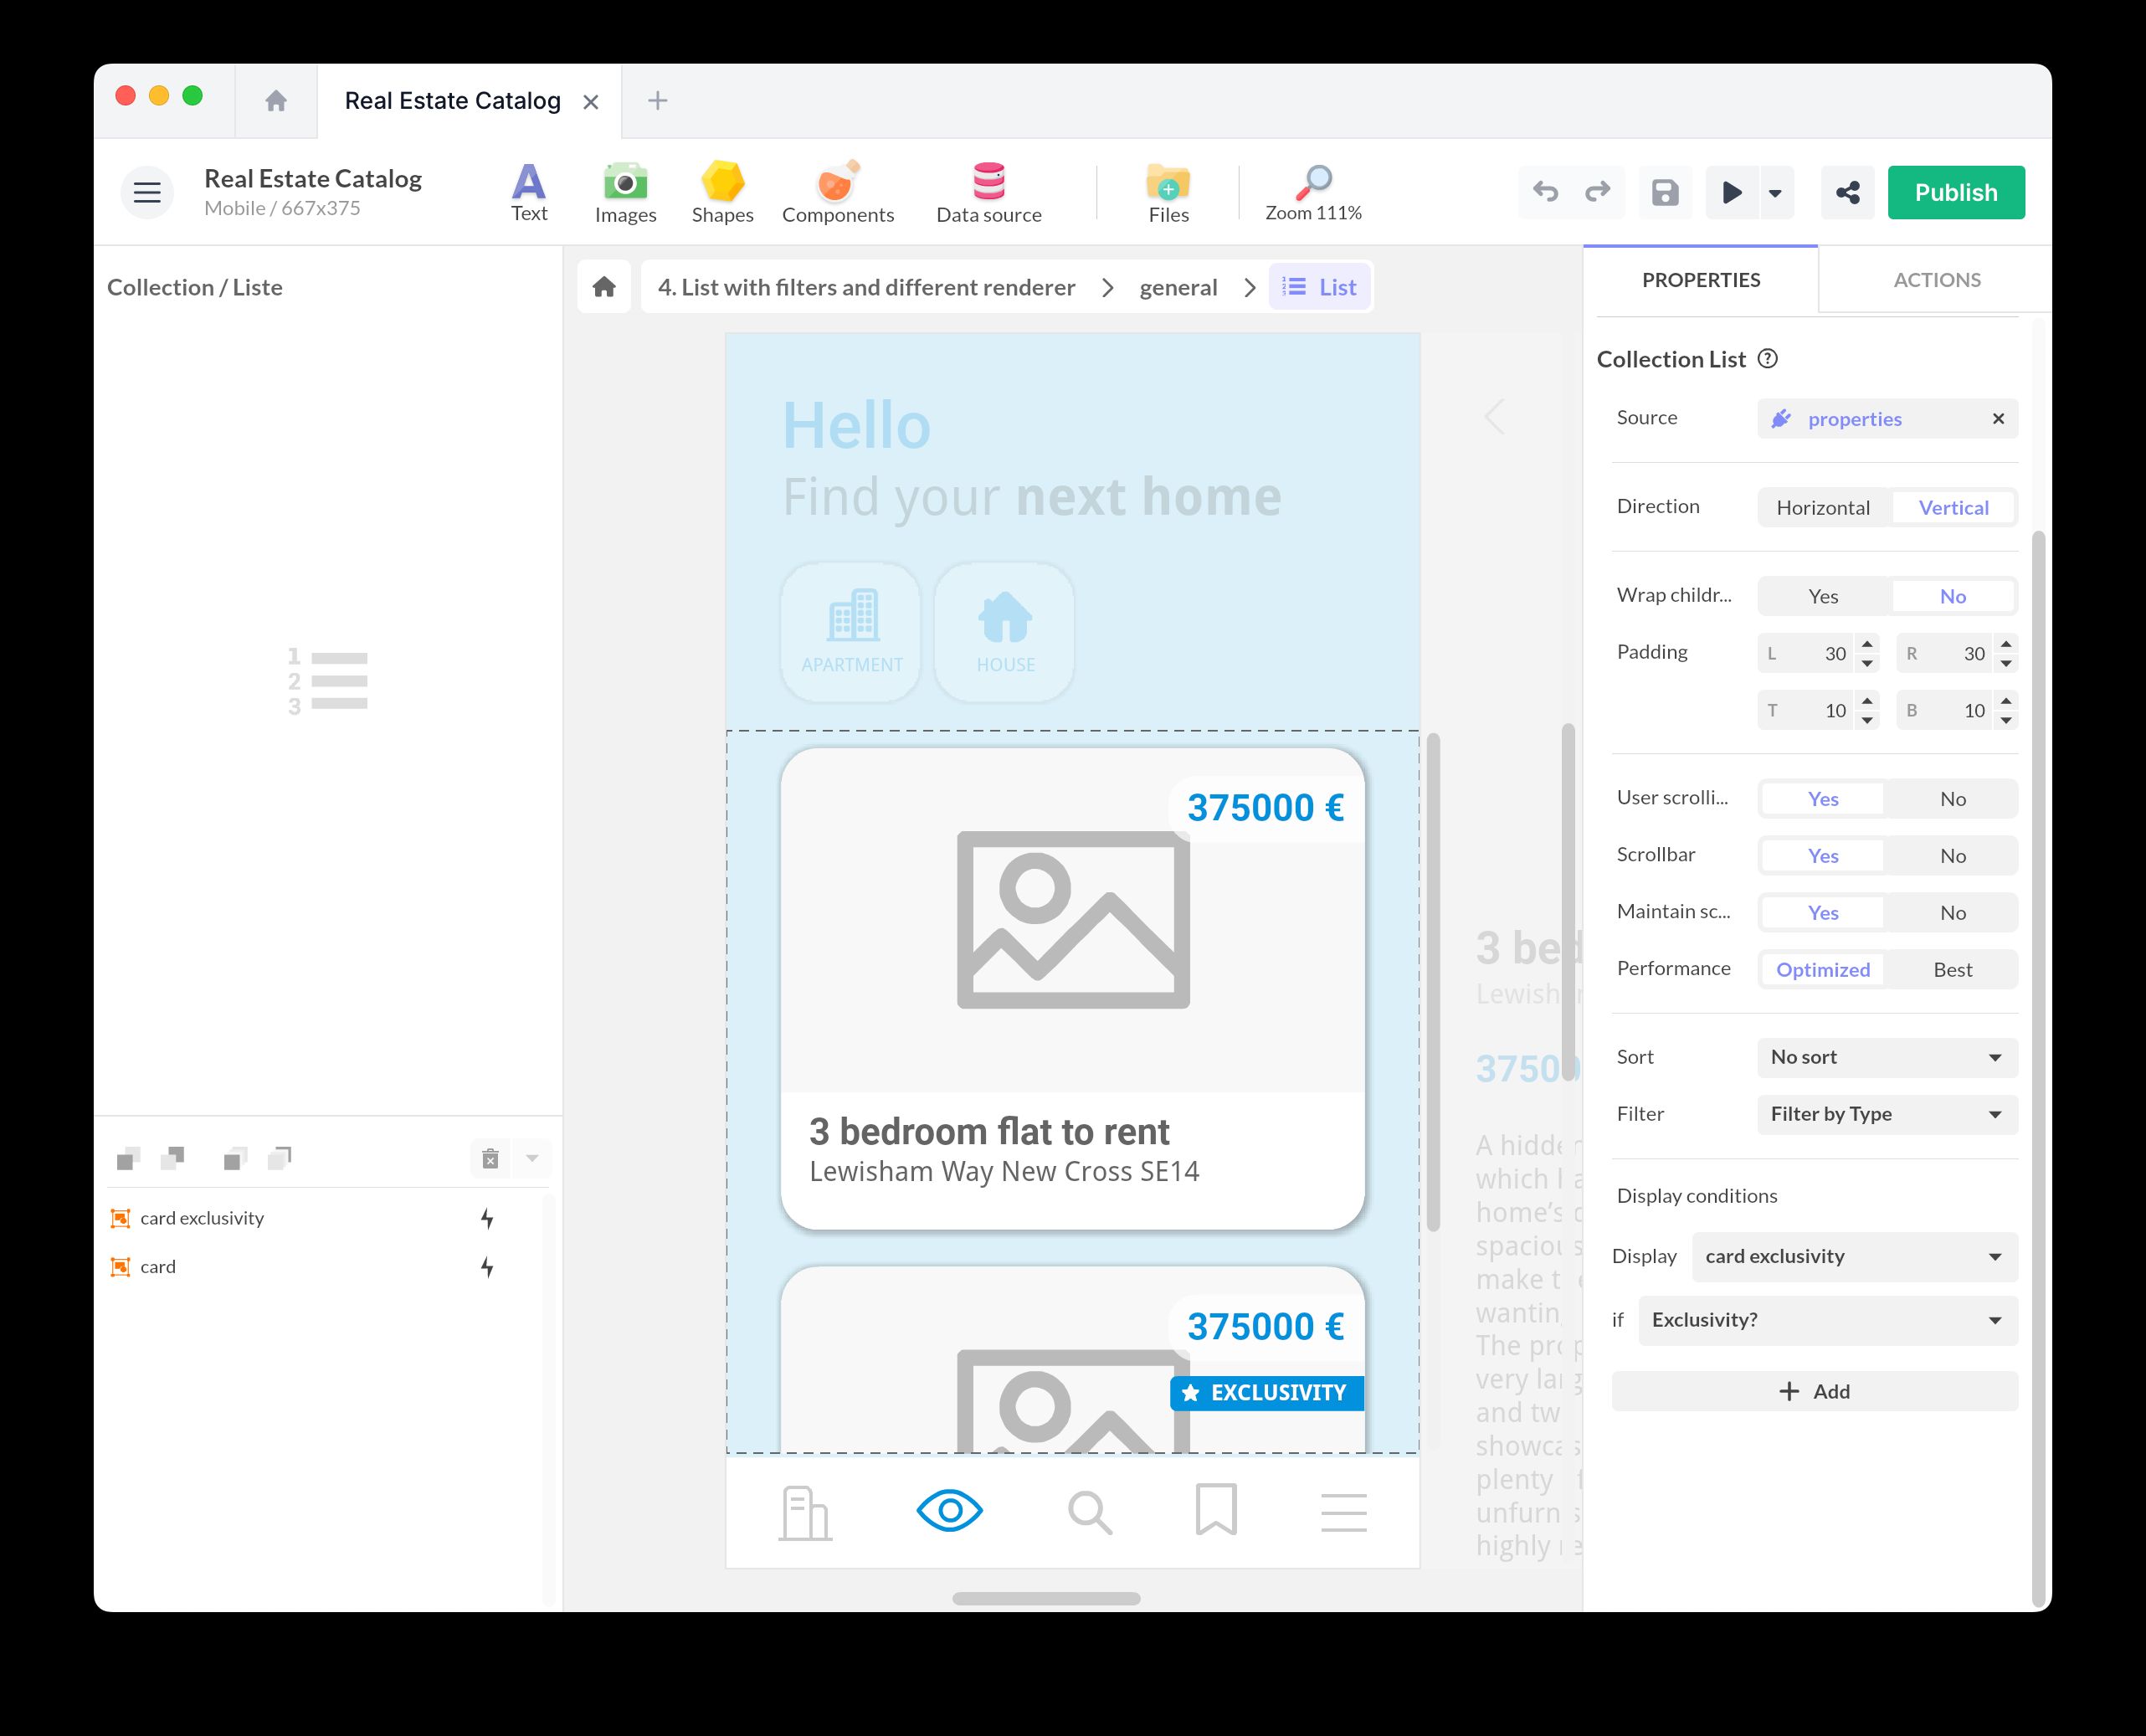Open the Components library
Screen dimensions: 2146x1736
(838, 191)
